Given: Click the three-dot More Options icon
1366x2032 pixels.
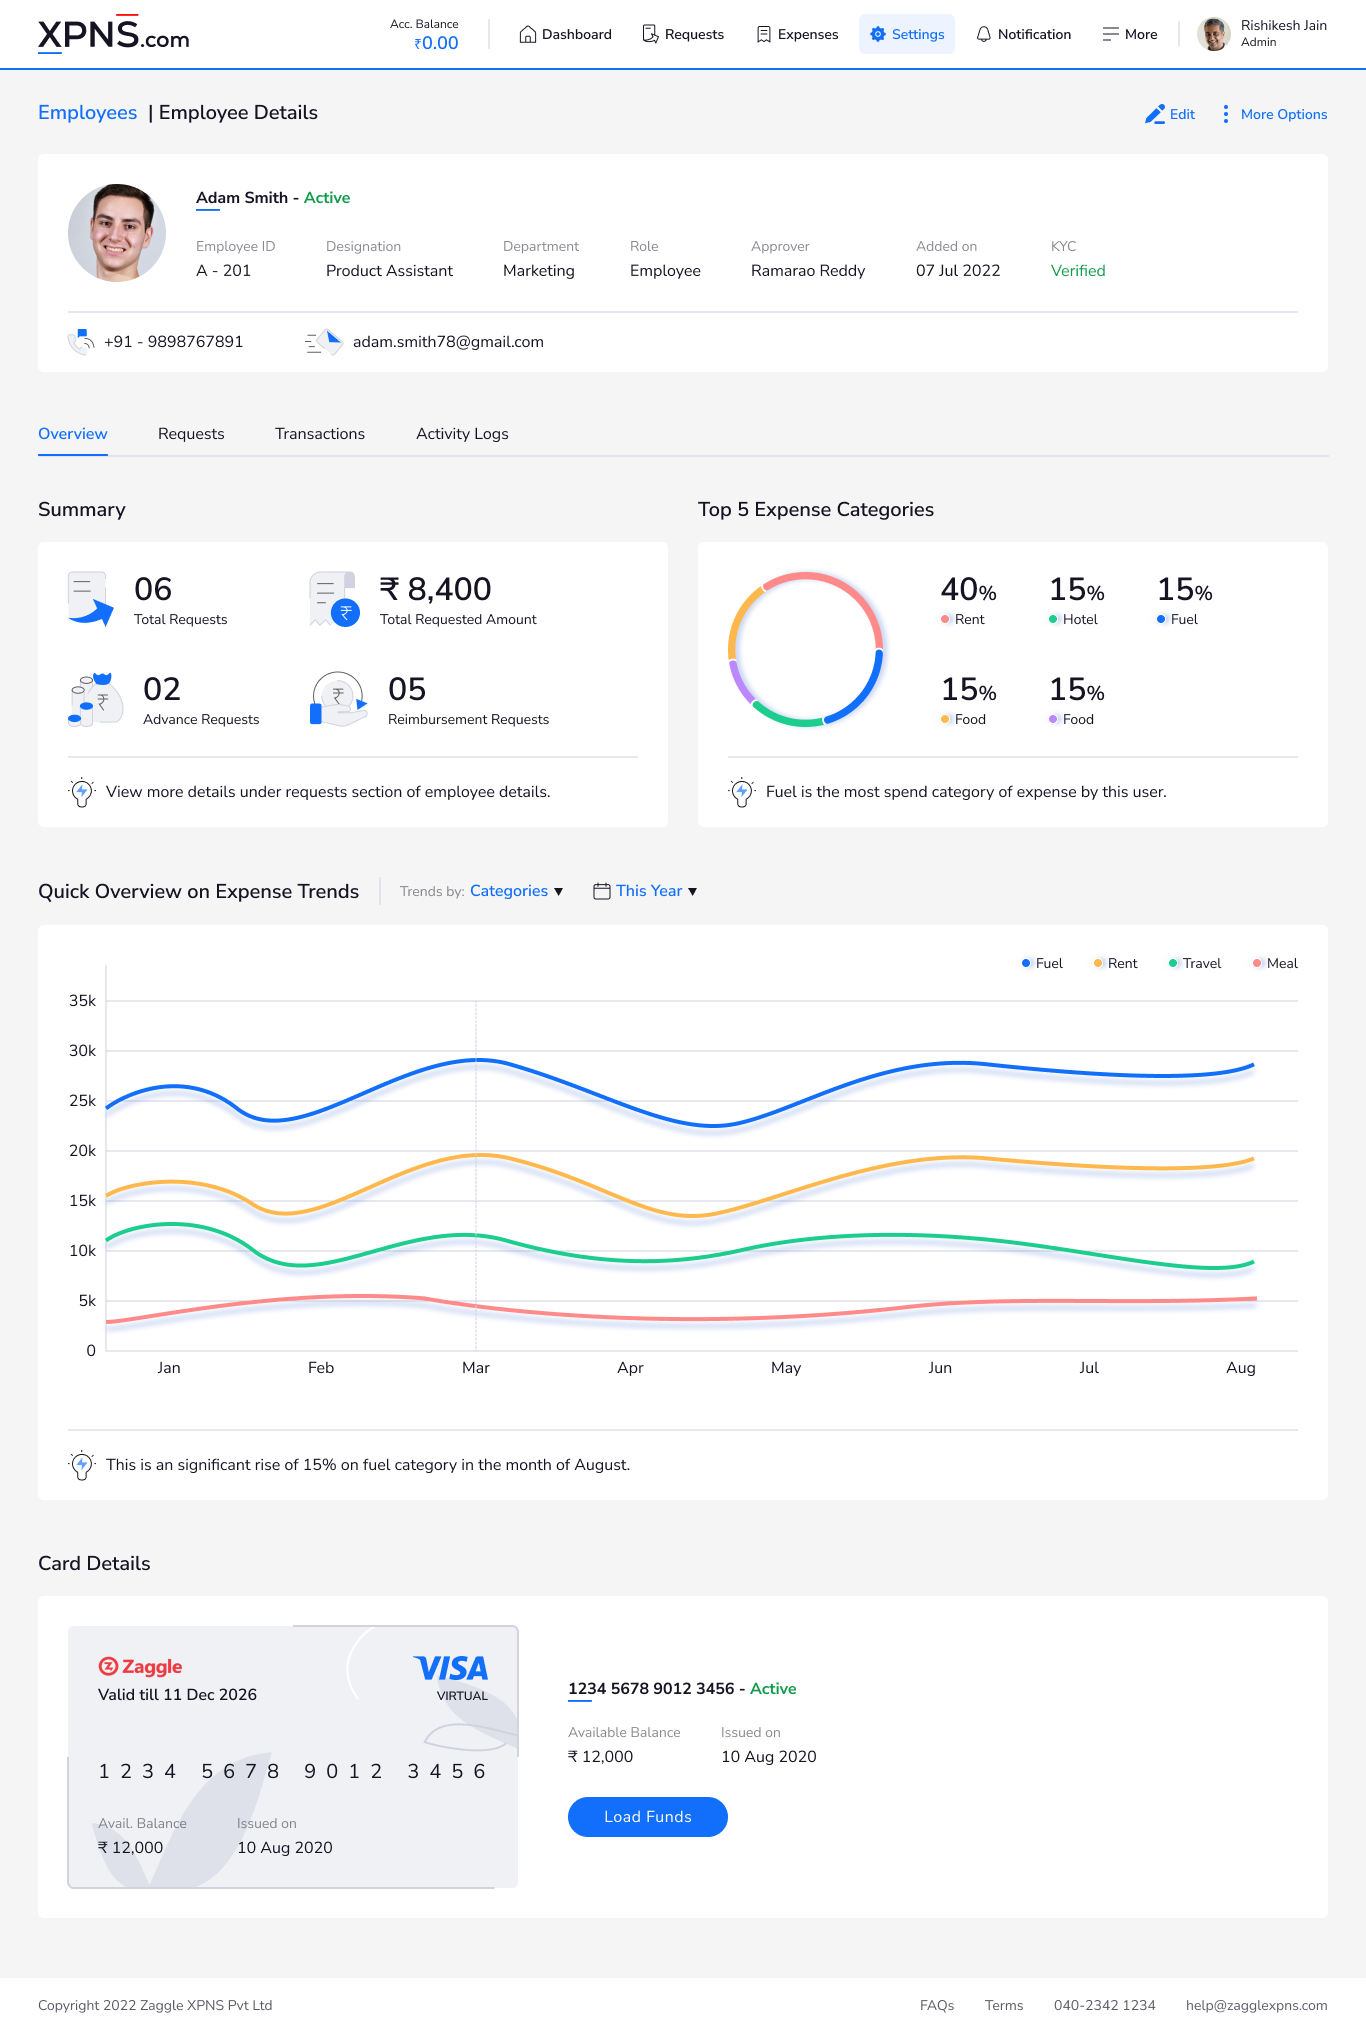Looking at the screenshot, I should click(x=1226, y=114).
